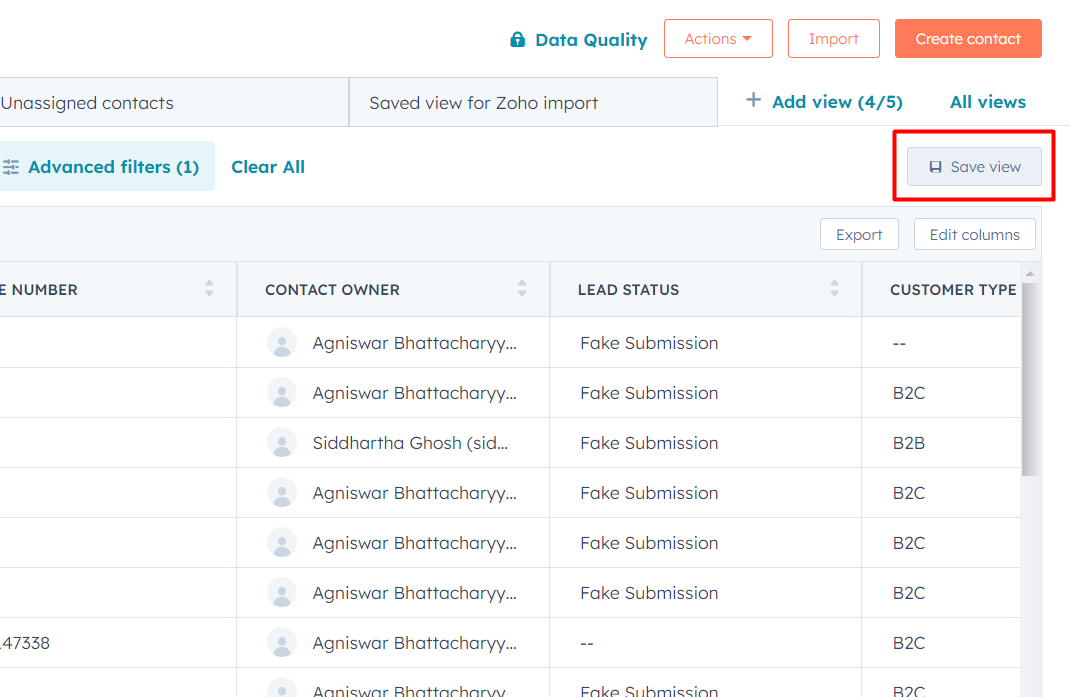The height and width of the screenshot is (697, 1070).
Task: Click the Data Quality lock icon
Action: tap(518, 39)
